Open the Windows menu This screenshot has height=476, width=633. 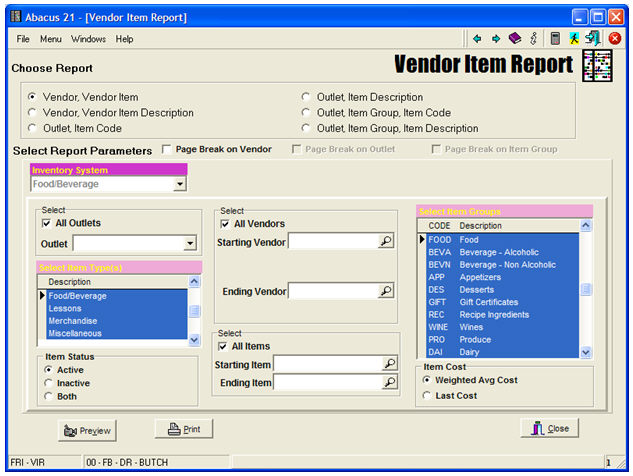(88, 39)
